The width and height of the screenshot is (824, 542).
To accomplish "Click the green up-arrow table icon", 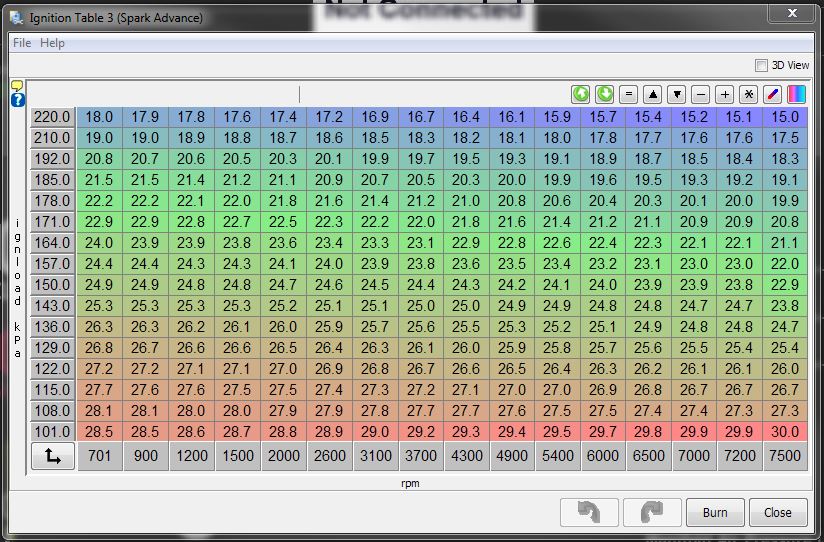I will (581, 94).
